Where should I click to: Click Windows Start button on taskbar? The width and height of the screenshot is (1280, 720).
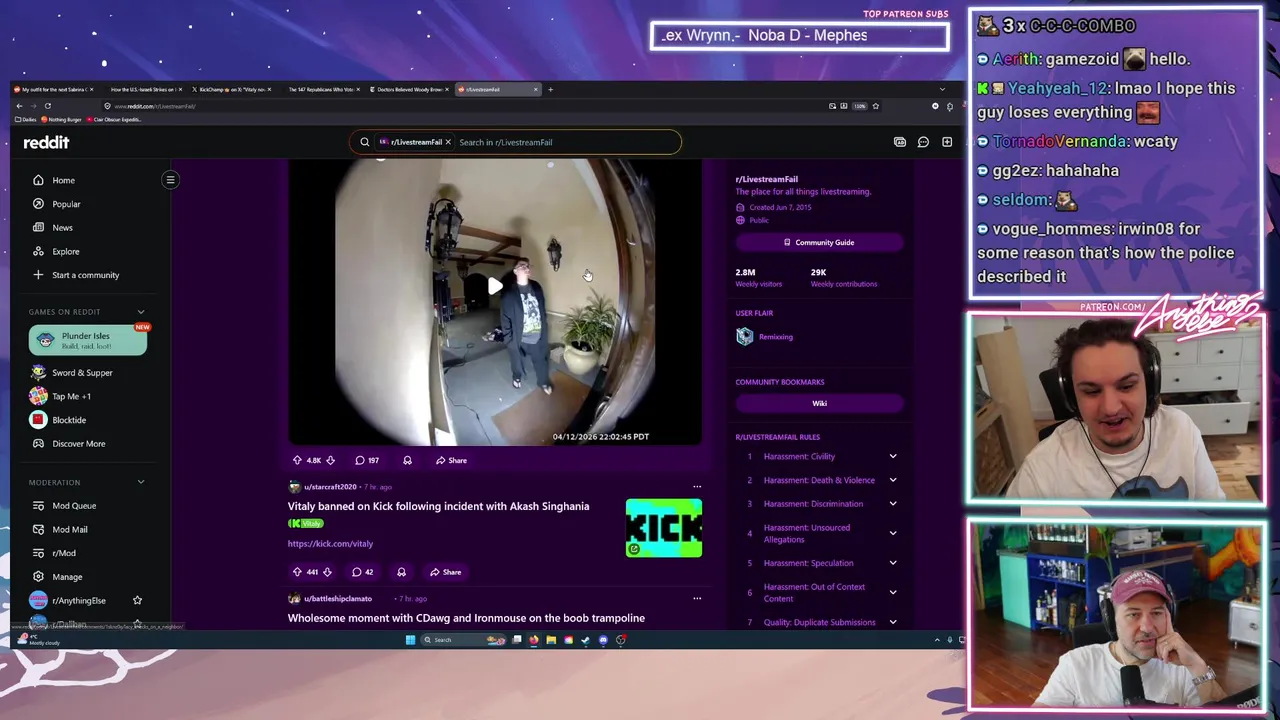410,640
